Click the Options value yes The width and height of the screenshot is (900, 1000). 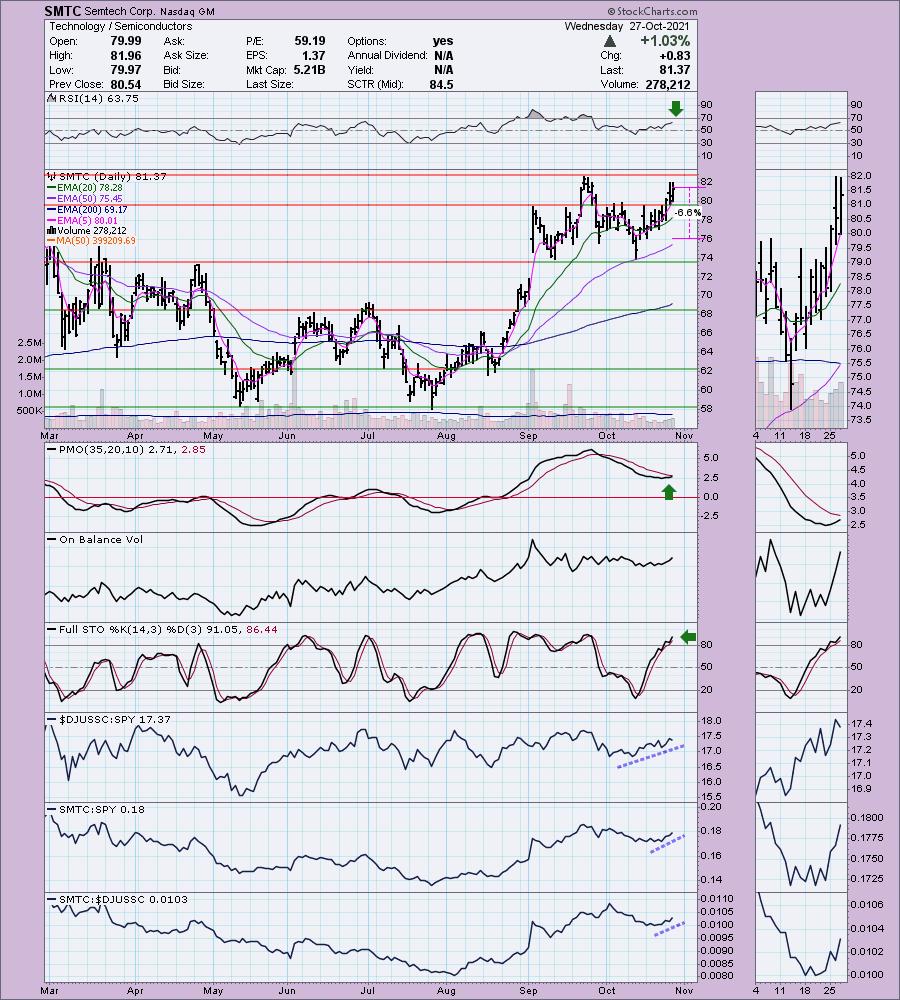click(x=443, y=41)
